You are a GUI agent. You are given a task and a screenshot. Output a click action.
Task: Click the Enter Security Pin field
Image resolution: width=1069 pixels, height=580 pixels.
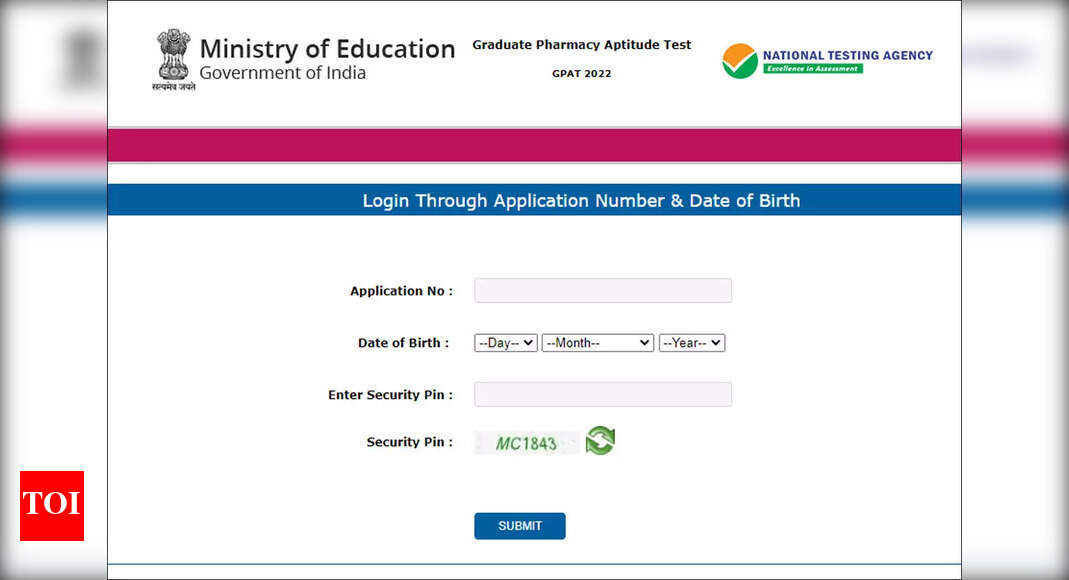pyautogui.click(x=602, y=394)
